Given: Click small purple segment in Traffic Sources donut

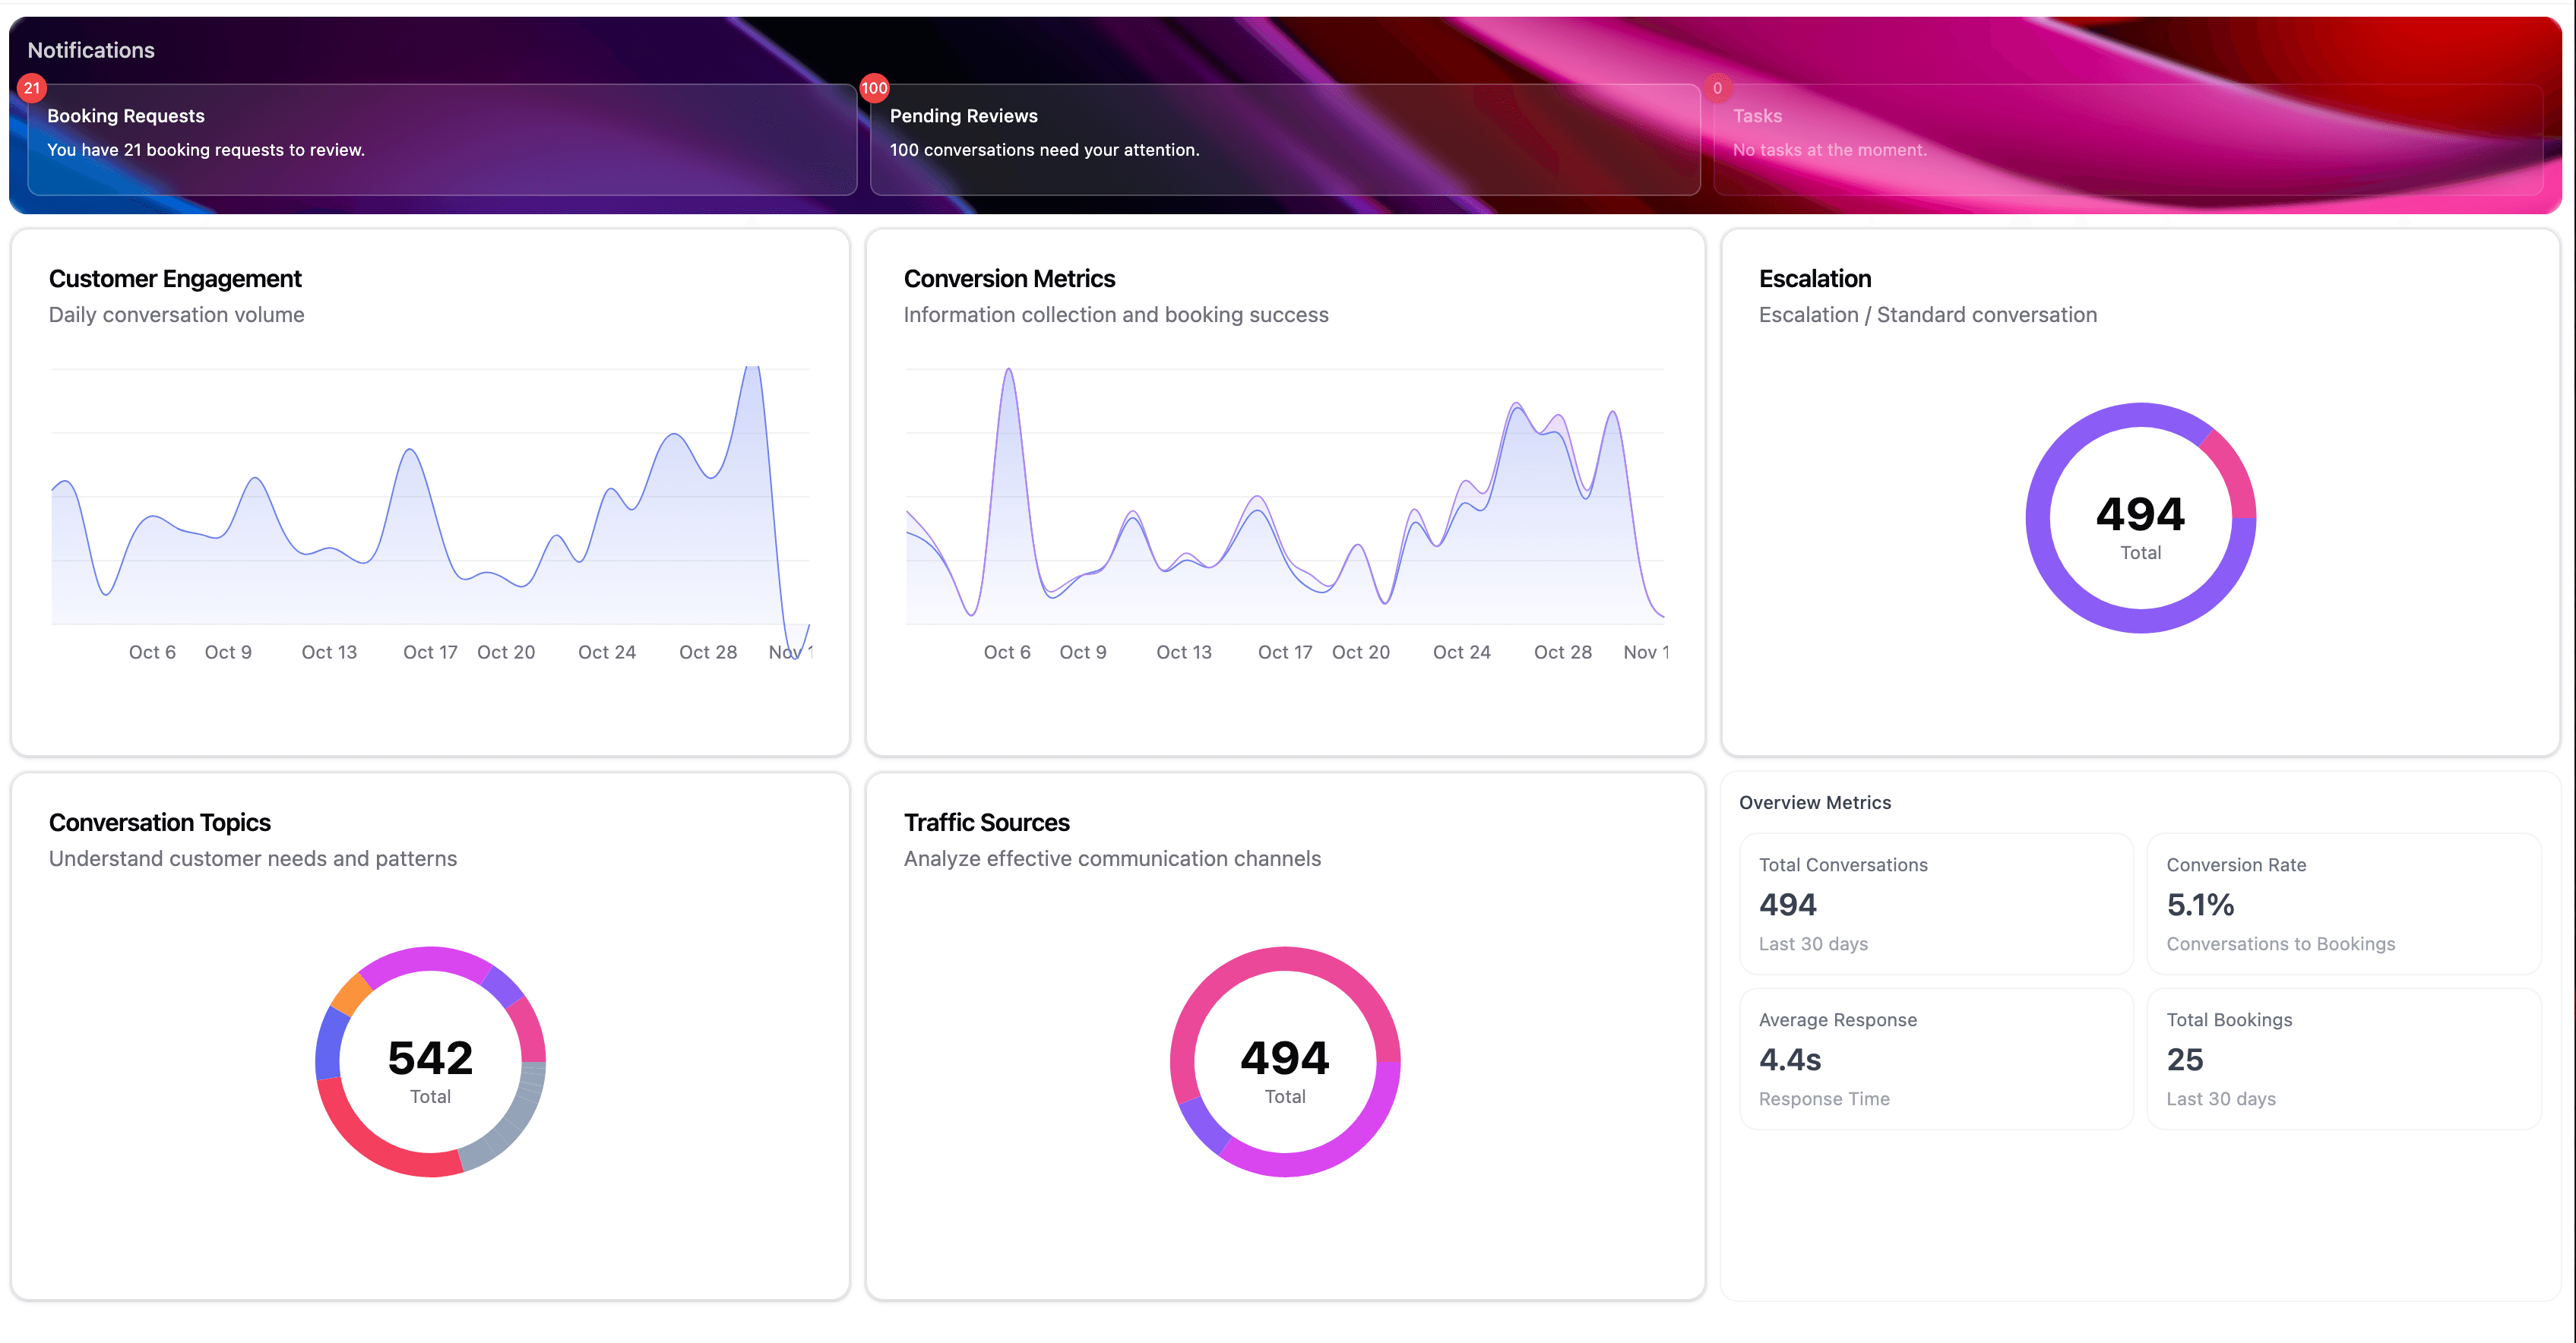Looking at the screenshot, I should (x=1205, y=1125).
